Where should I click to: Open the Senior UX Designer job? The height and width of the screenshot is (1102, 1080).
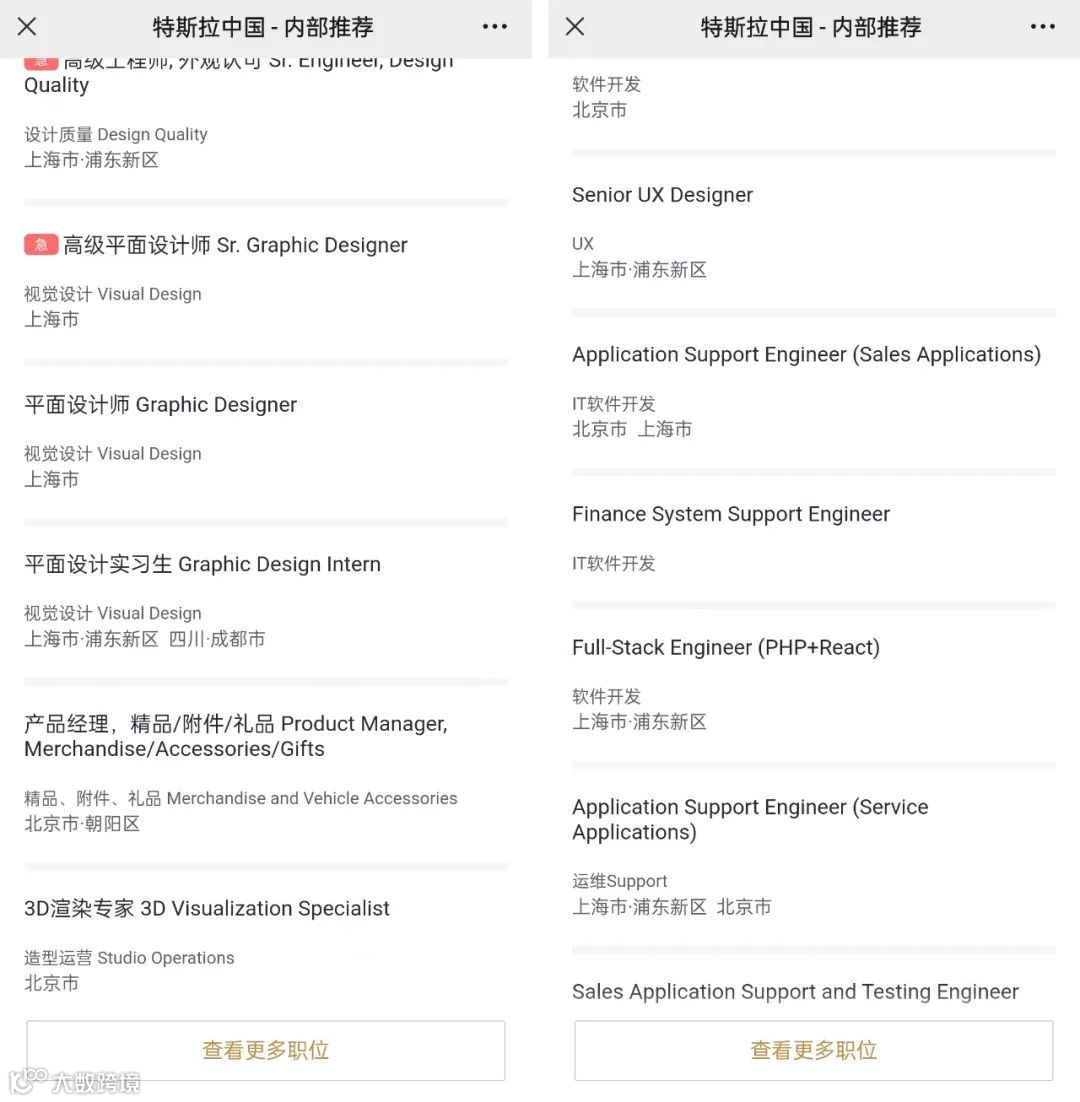662,195
